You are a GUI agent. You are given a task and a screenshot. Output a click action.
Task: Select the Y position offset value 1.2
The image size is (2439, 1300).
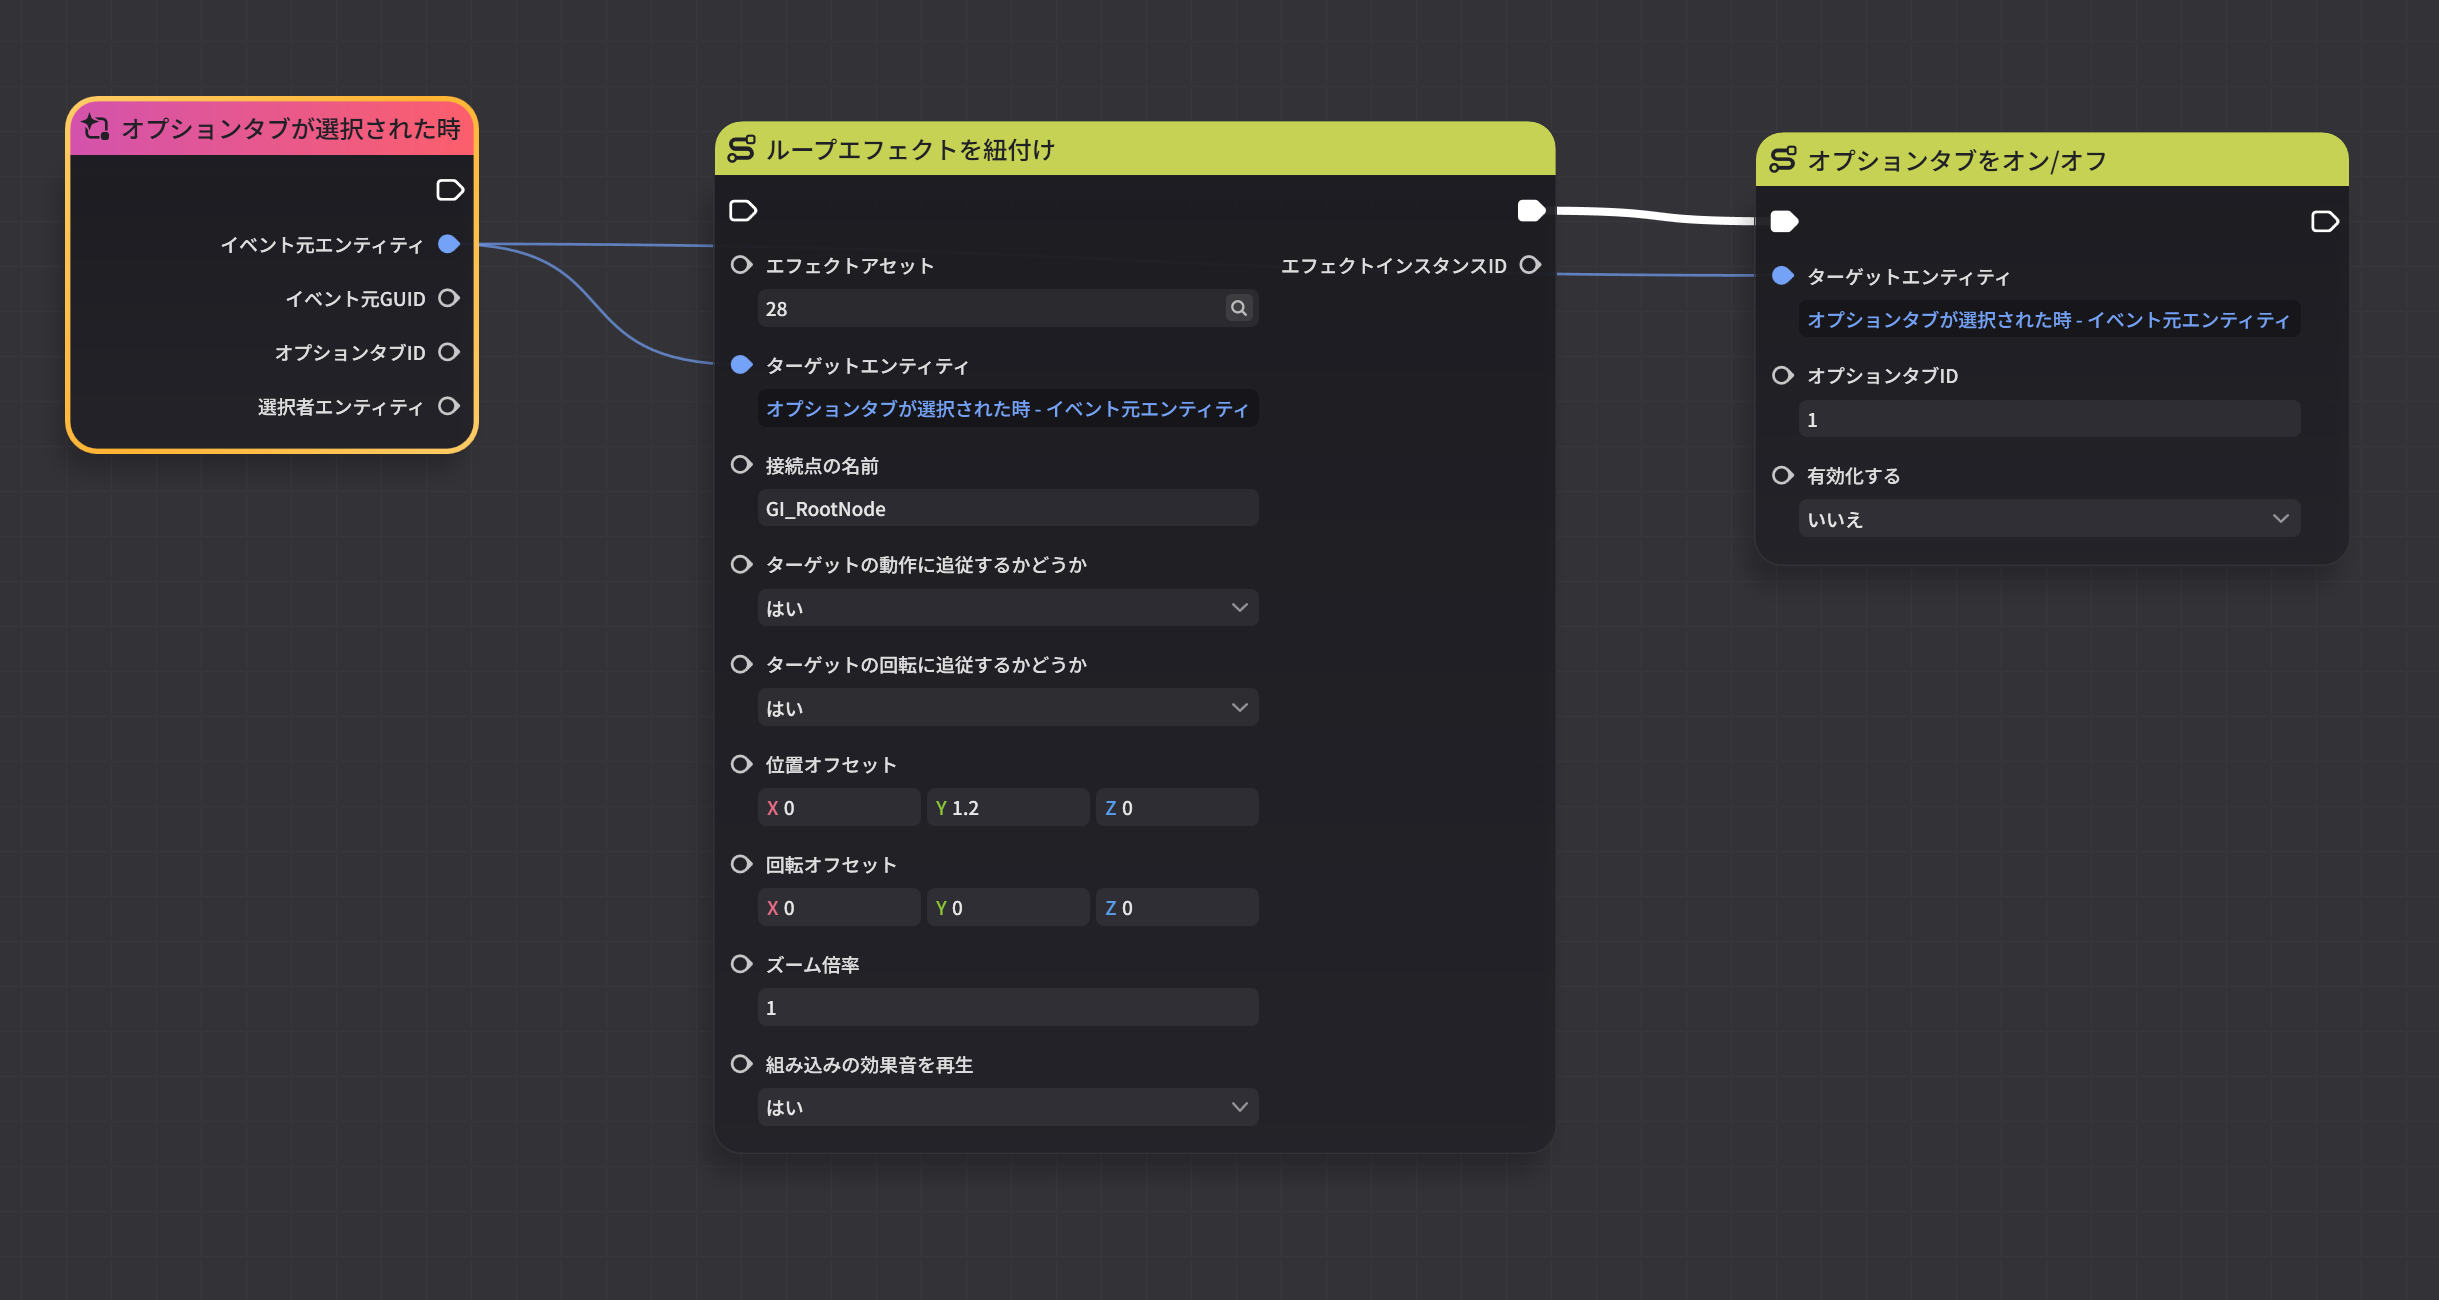(1007, 807)
